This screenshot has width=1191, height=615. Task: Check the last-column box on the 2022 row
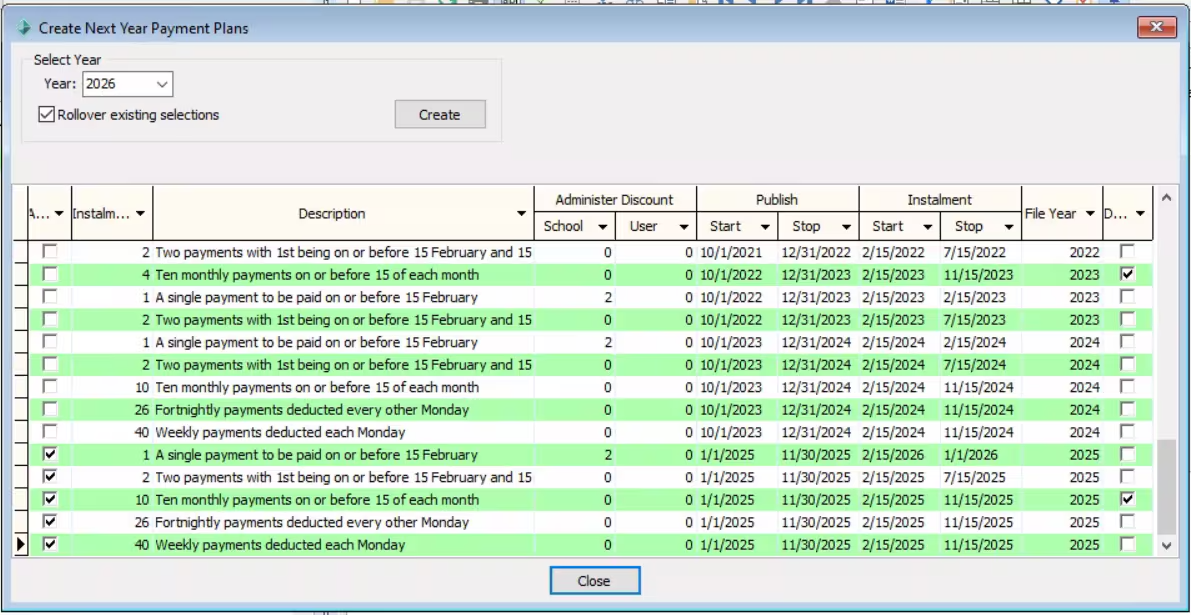click(1128, 251)
